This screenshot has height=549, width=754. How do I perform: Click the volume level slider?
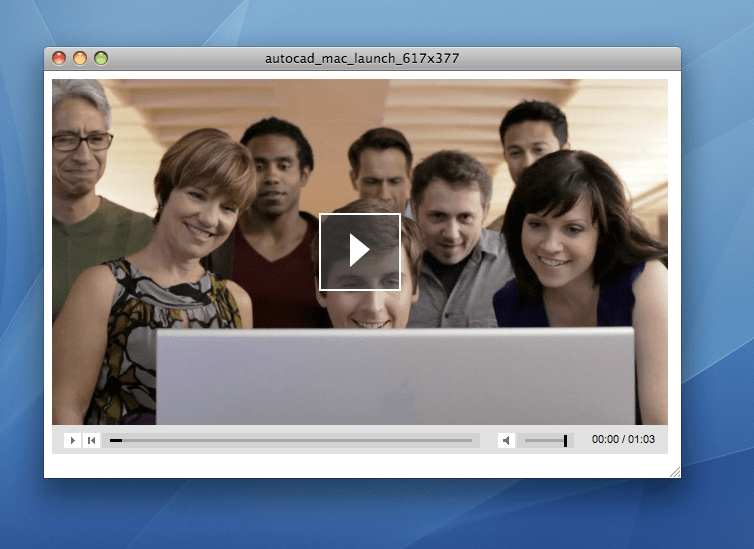(545, 440)
